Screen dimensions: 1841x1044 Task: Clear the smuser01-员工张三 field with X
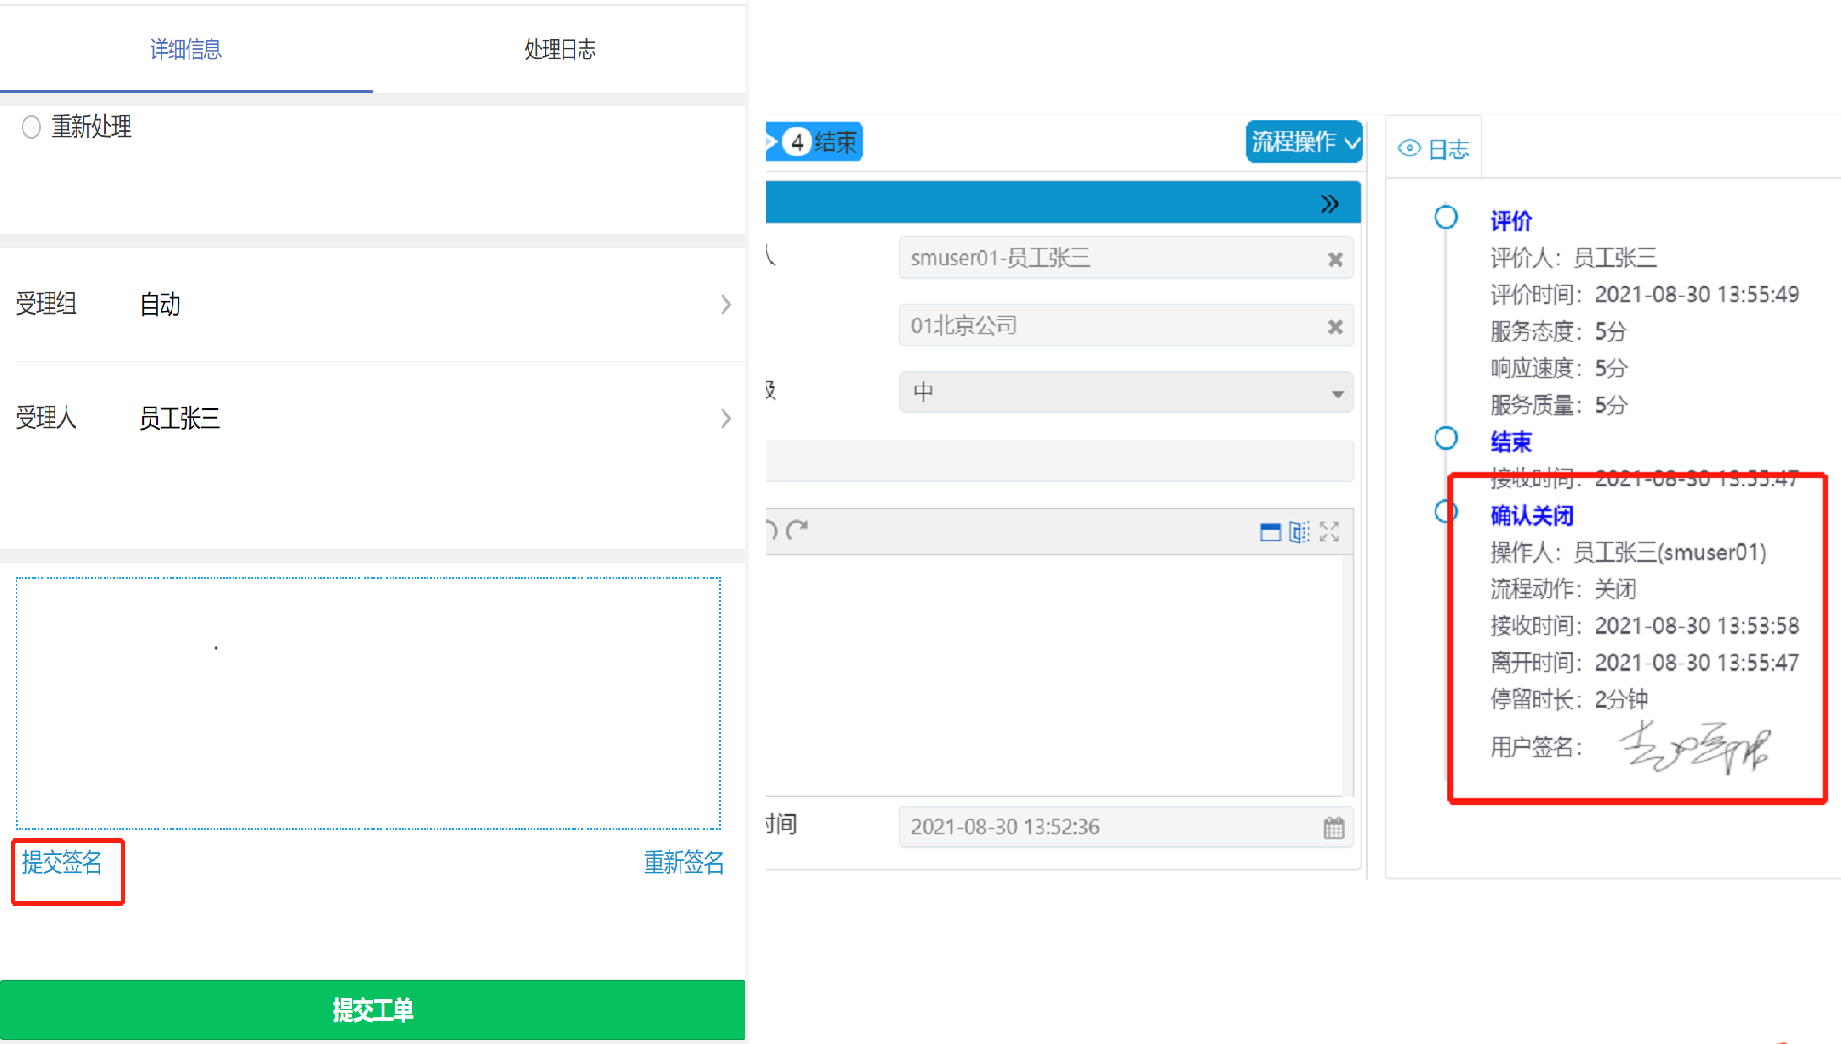[x=1335, y=260]
